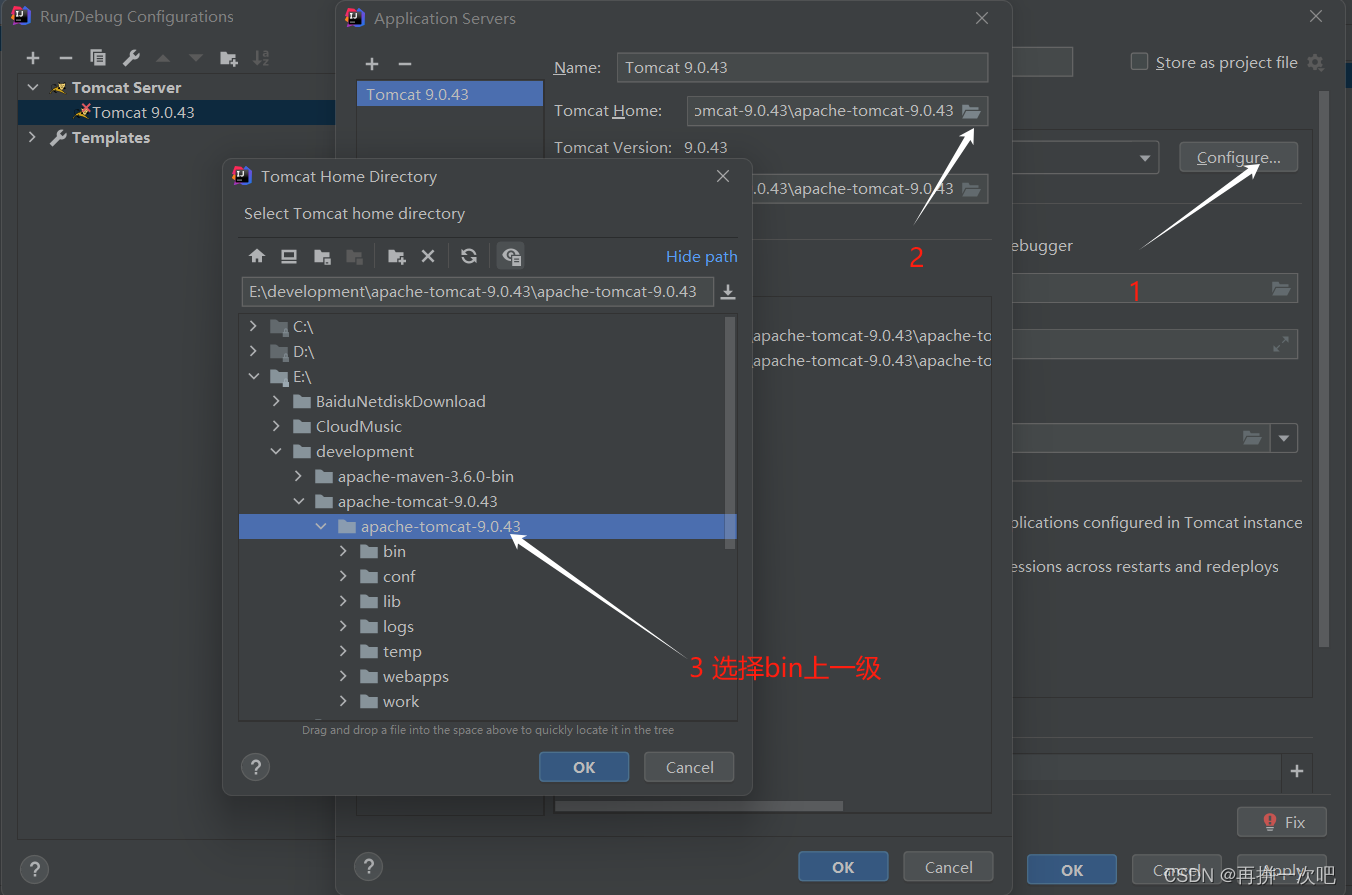Refresh the directory tree in file chooser
This screenshot has height=895, width=1352.
[469, 256]
